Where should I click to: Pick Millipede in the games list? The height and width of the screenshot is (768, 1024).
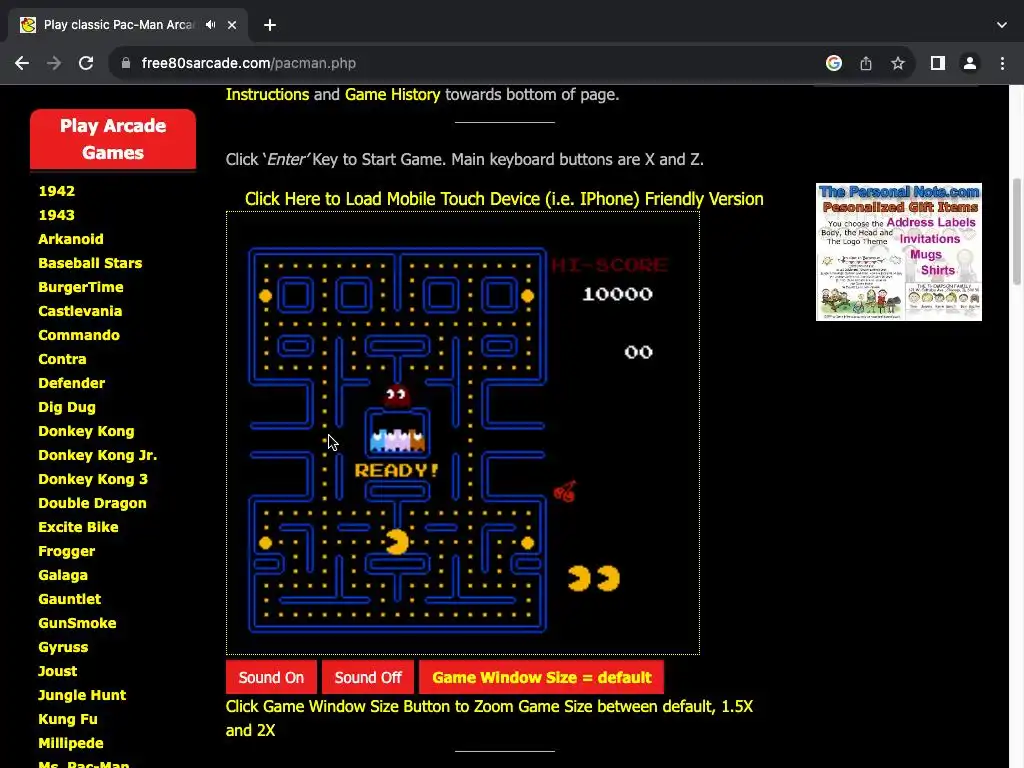[71, 743]
